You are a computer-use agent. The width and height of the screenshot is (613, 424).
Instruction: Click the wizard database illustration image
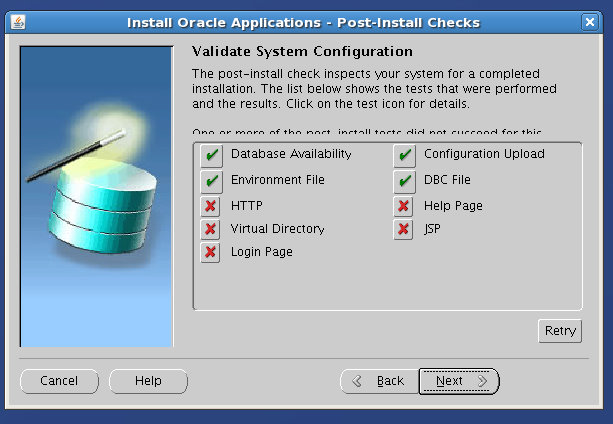(96, 196)
